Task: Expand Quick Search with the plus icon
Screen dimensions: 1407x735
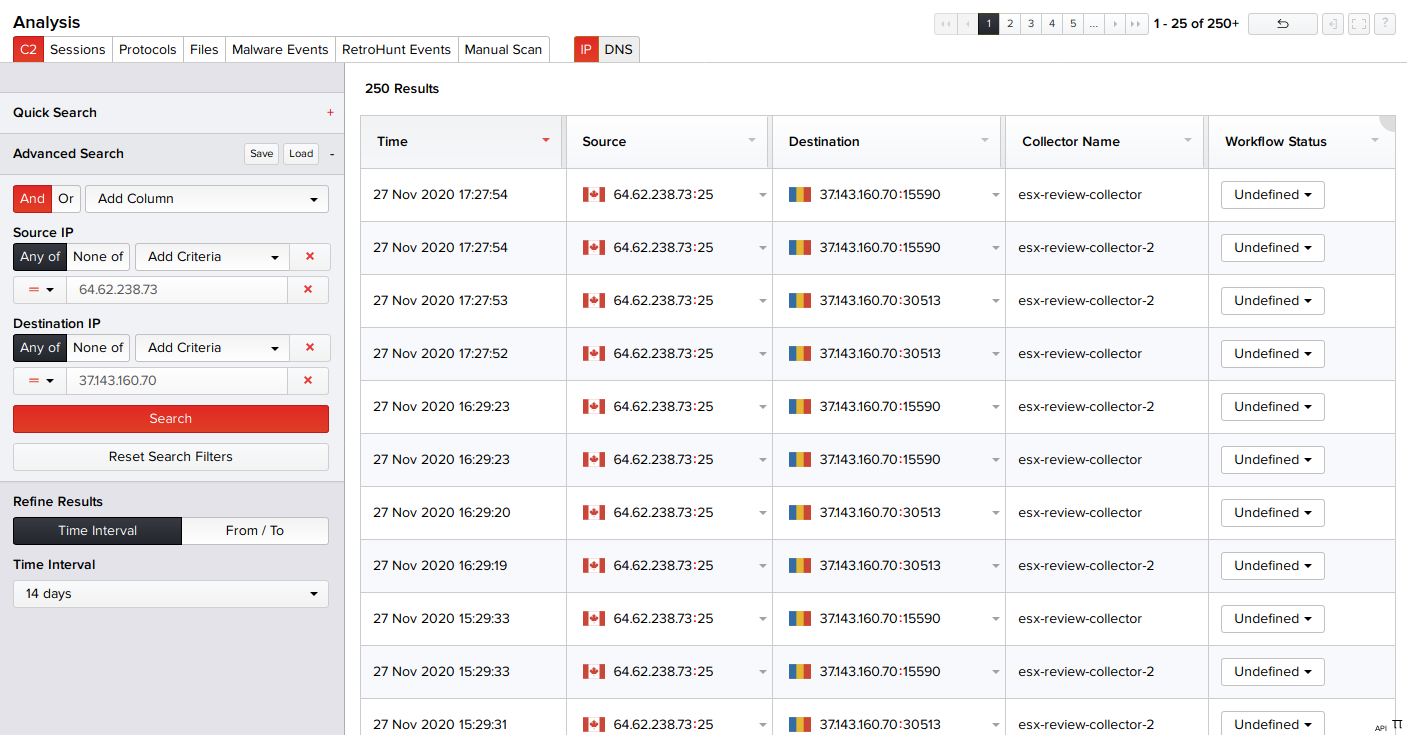Action: point(330,113)
